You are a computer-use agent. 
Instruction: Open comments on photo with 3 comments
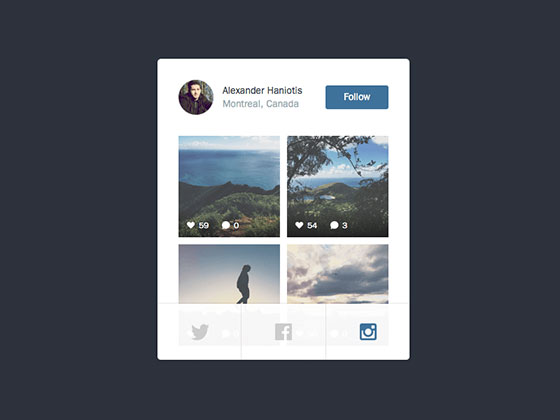point(334,225)
